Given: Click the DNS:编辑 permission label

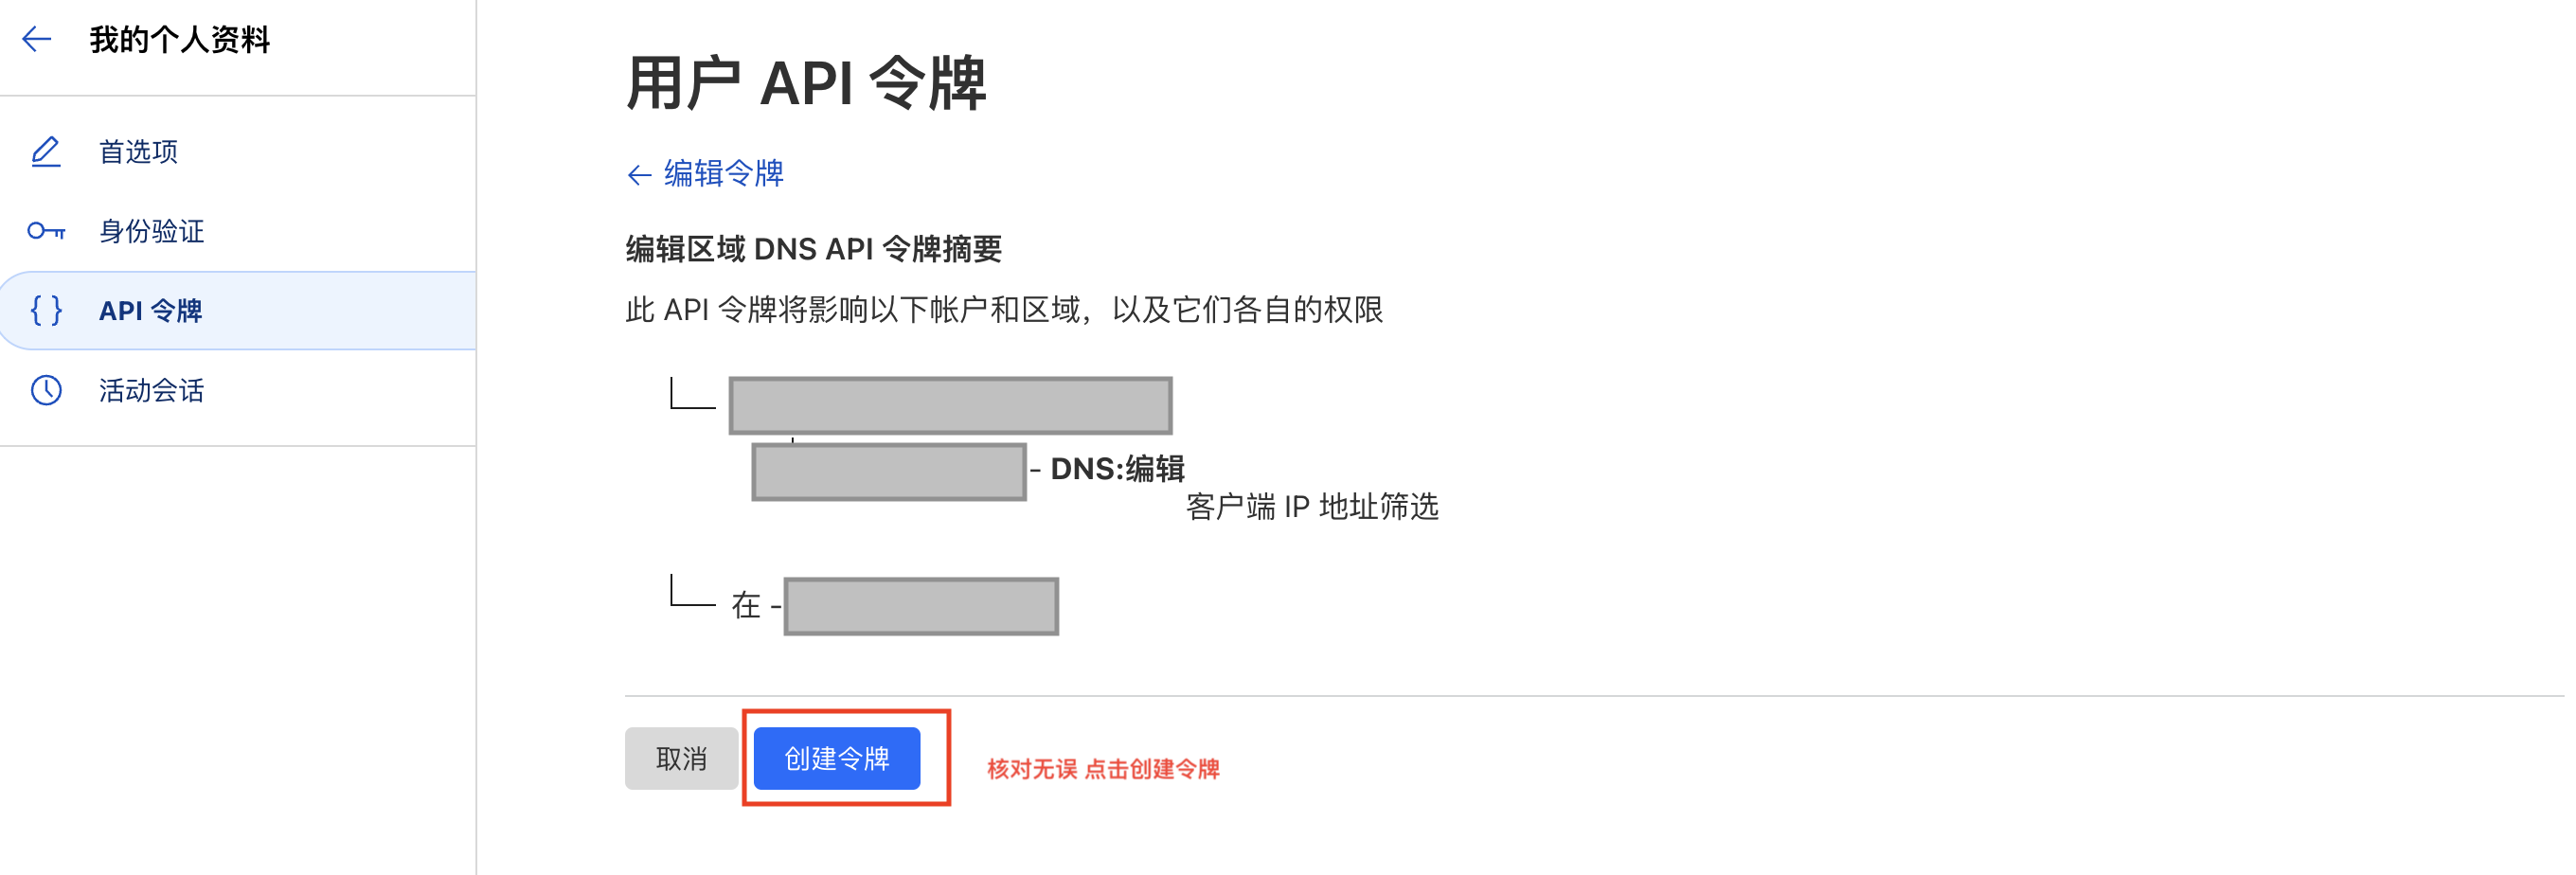Looking at the screenshot, I should pos(1117,467).
